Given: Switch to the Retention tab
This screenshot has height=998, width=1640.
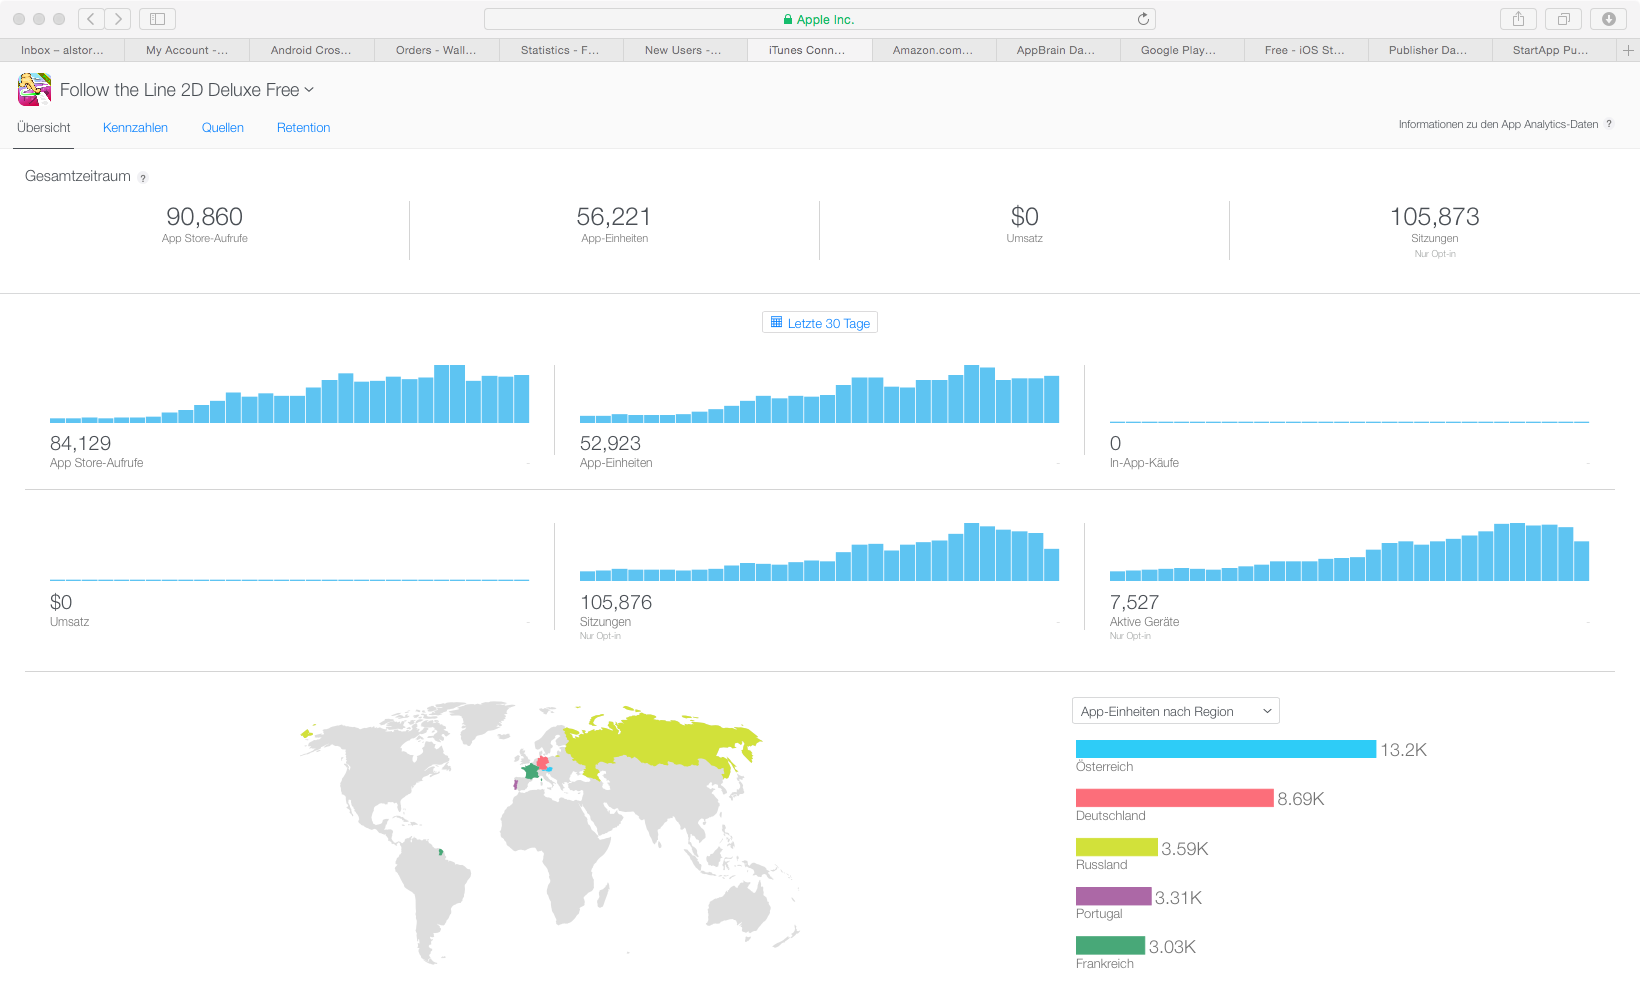Looking at the screenshot, I should [x=303, y=128].
